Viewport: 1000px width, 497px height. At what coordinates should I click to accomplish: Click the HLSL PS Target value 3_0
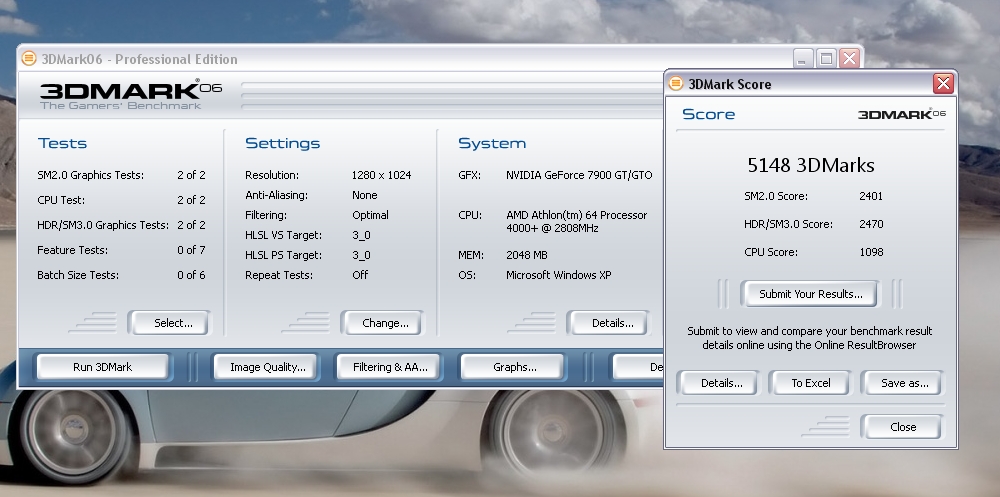(361, 255)
